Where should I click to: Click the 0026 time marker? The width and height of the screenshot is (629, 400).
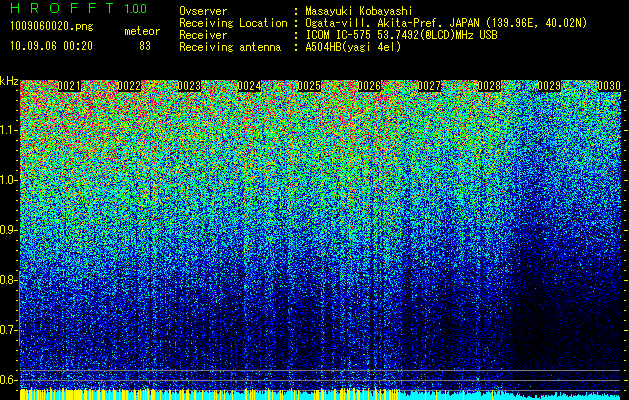[x=369, y=86]
